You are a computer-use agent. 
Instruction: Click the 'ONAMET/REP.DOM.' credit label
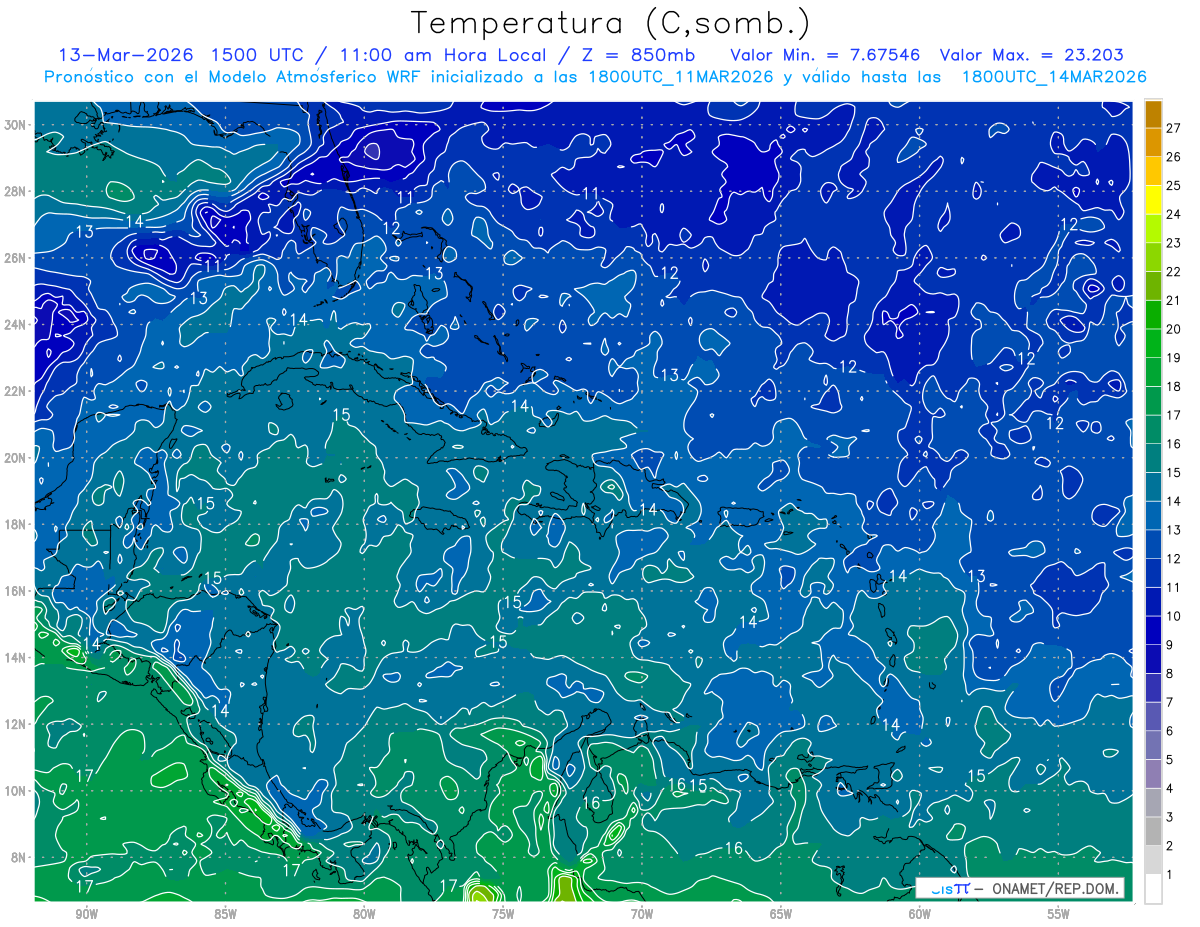tap(1056, 888)
